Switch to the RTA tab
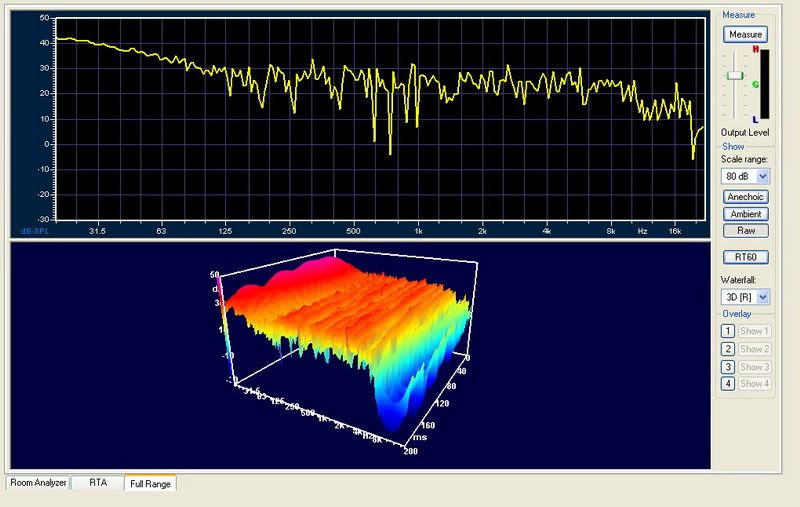This screenshot has height=507, width=800. (x=98, y=483)
